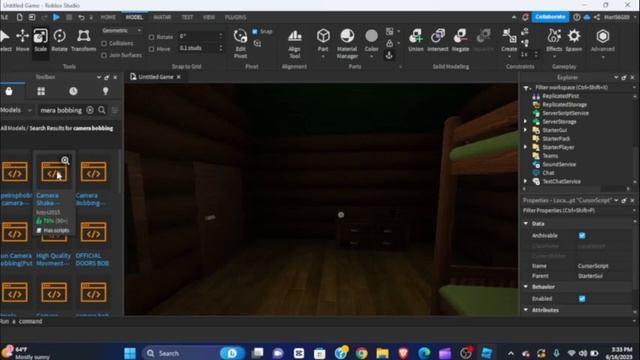Click the Spawn gear icon
The height and width of the screenshot is (360, 640).
[x=573, y=36]
